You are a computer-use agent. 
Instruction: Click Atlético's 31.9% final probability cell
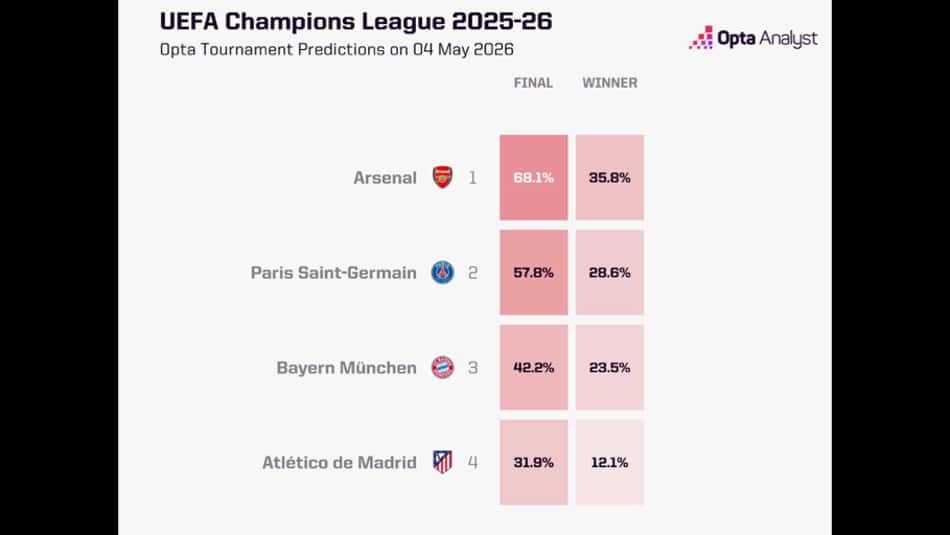[x=534, y=462]
